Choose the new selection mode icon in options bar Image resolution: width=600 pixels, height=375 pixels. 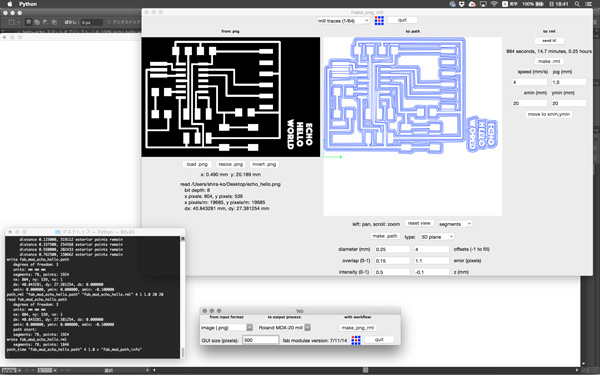coord(29,22)
